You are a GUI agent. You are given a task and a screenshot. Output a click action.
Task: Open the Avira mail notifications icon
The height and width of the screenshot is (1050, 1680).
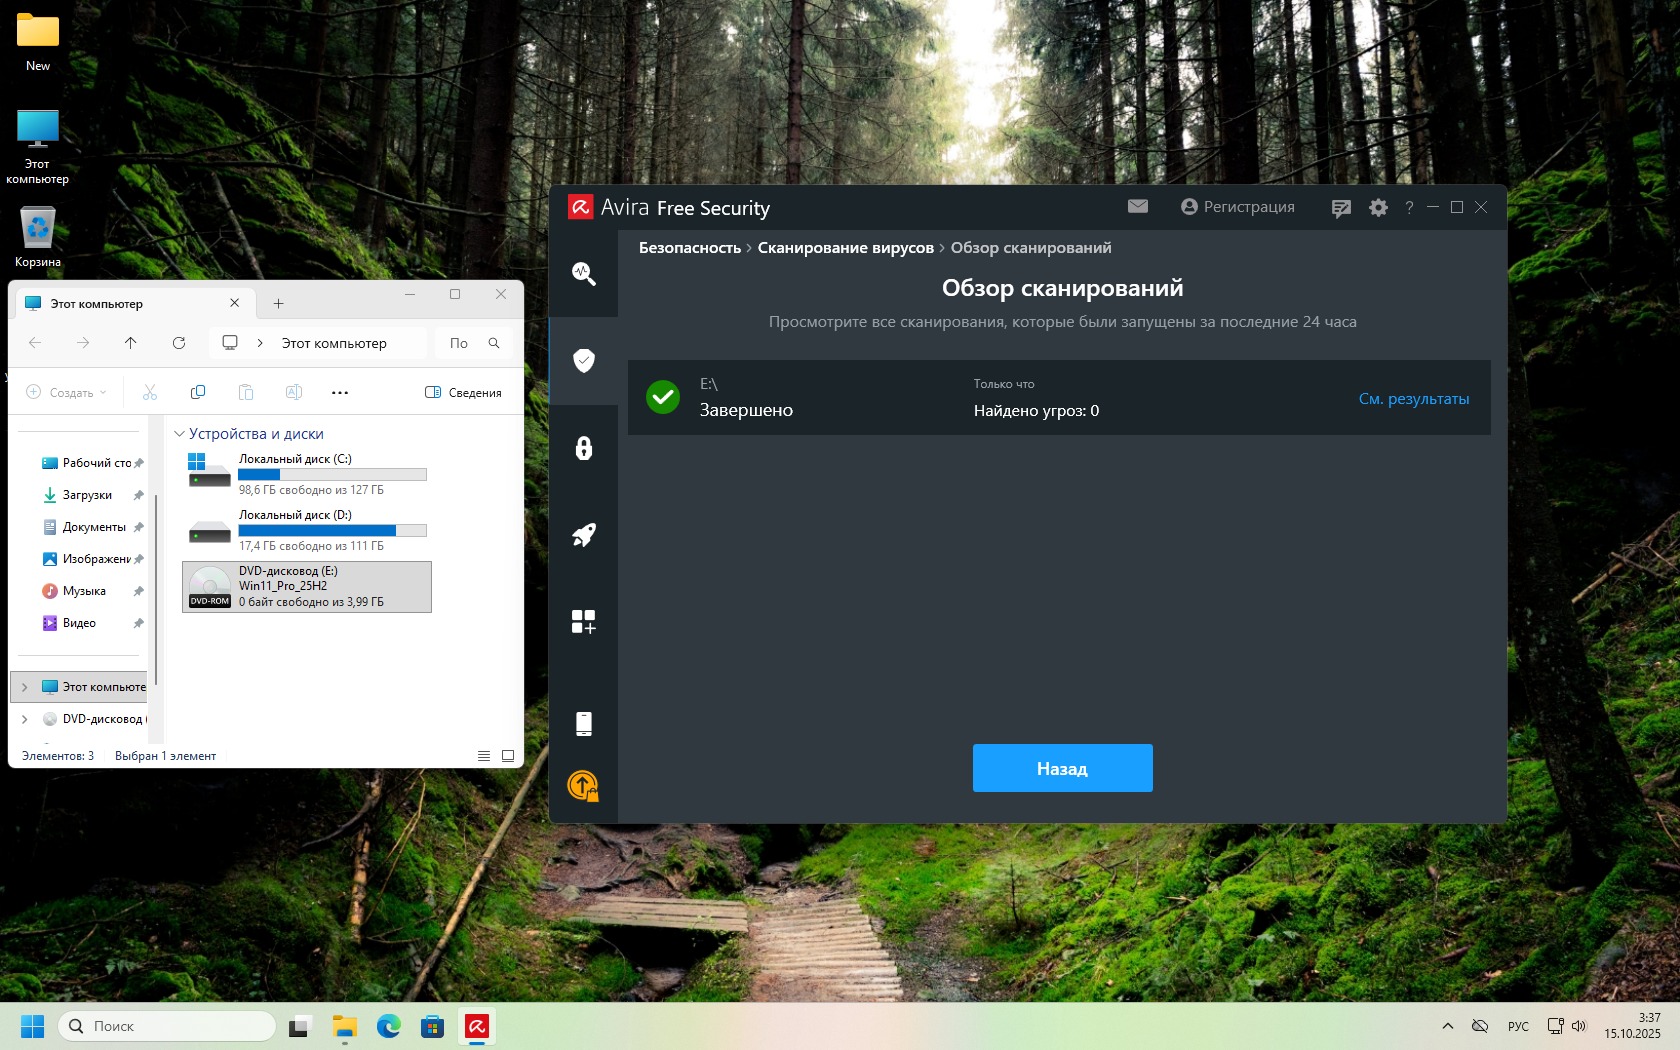[1137, 207]
